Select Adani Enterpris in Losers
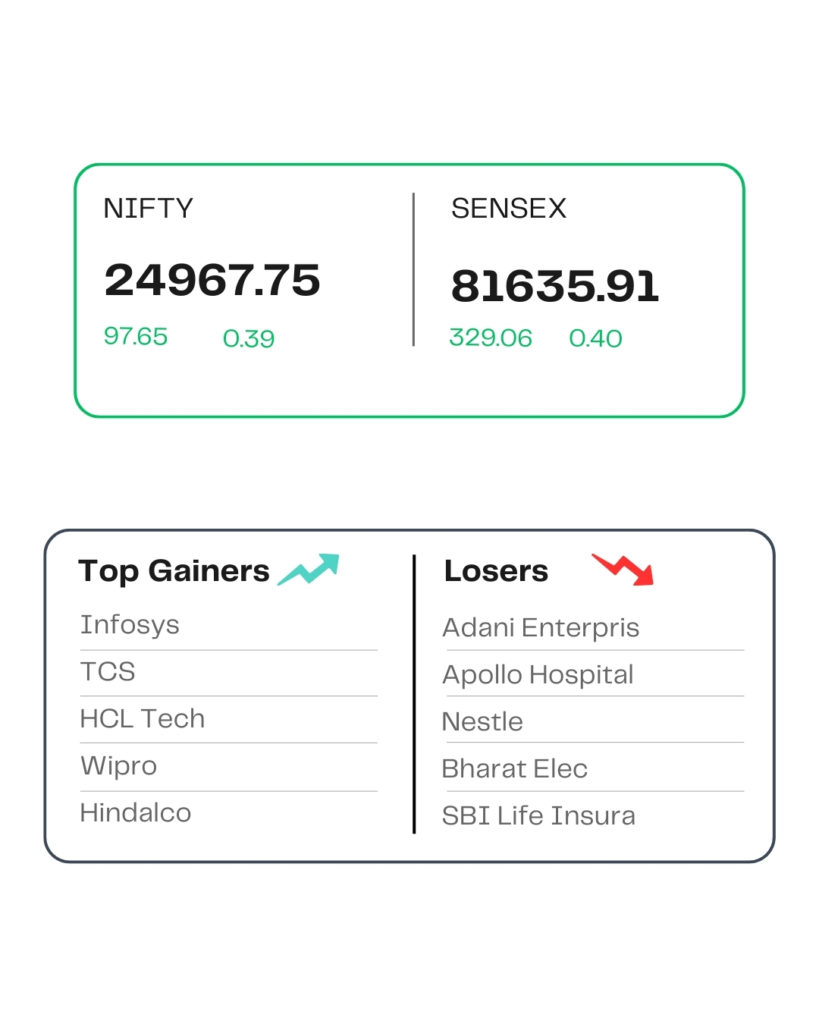 (541, 628)
